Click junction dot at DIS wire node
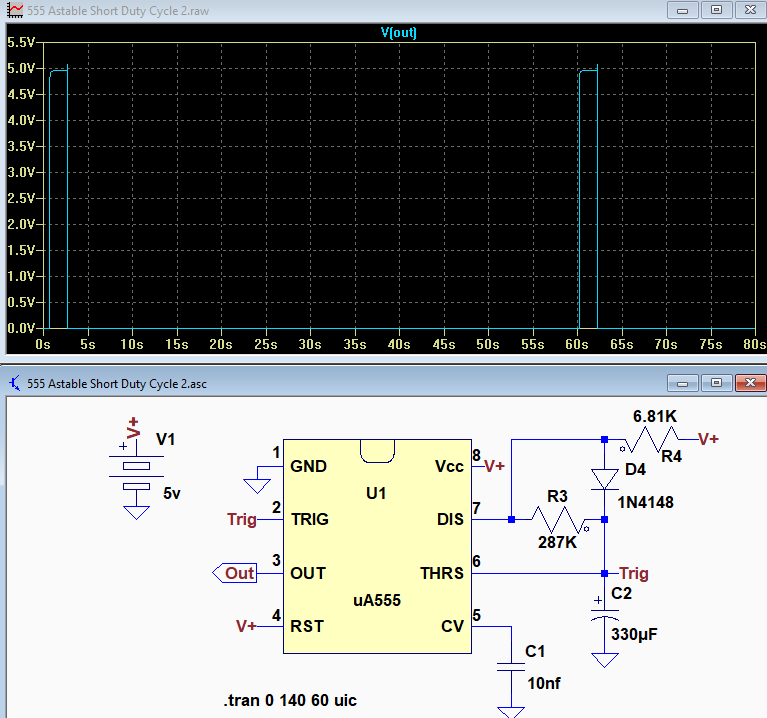This screenshot has height=718, width=767. tap(511, 519)
